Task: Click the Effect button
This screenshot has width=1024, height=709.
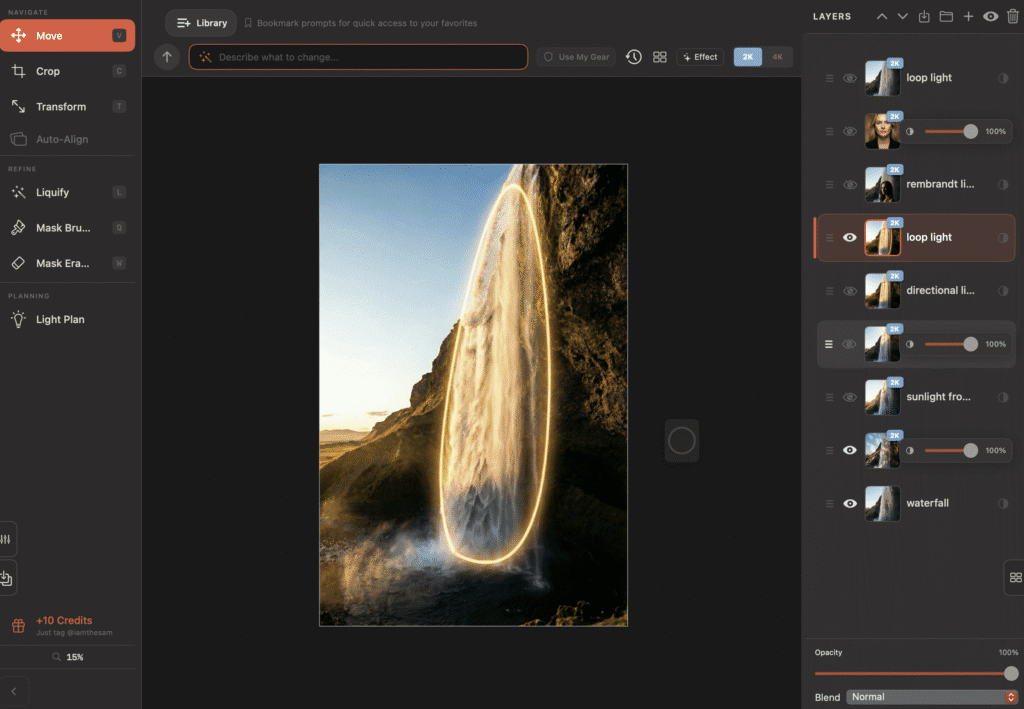Action: (700, 57)
